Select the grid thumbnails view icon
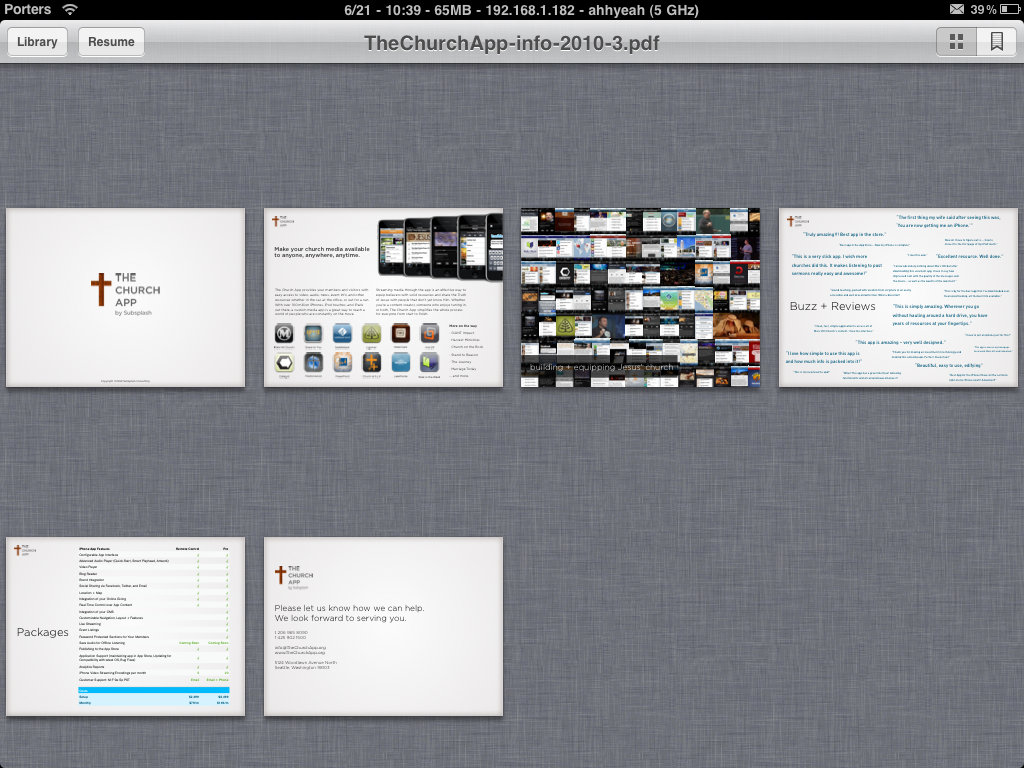Viewport: 1024px width, 768px height. pos(956,42)
